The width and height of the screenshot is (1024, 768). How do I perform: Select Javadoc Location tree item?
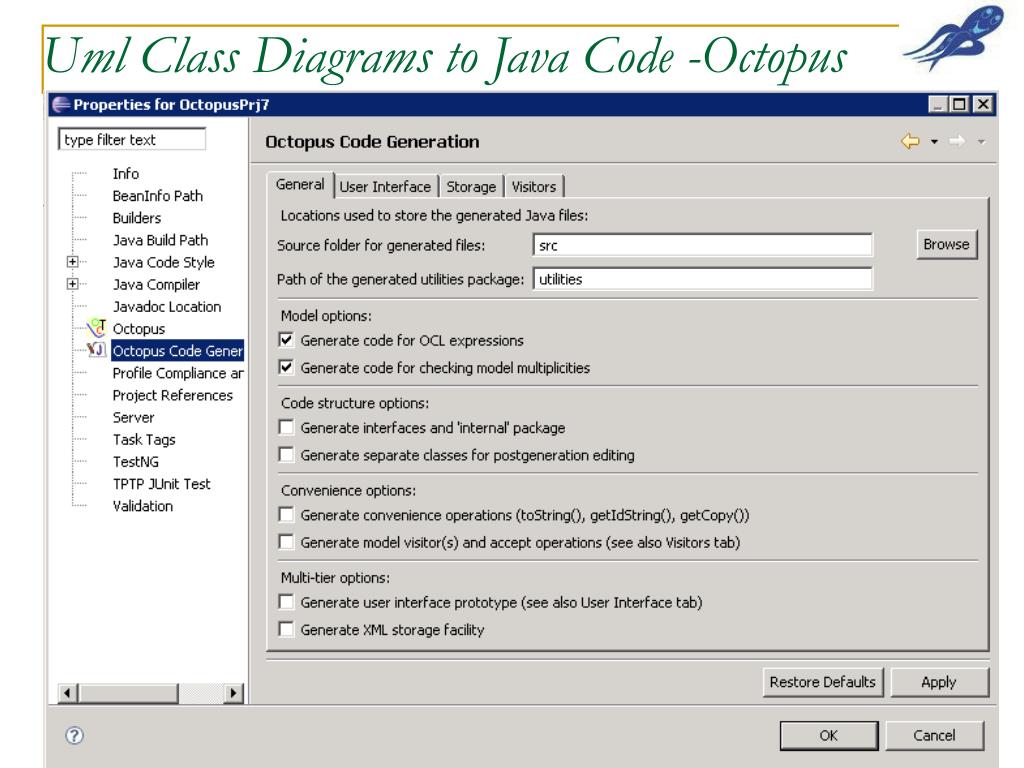[167, 307]
